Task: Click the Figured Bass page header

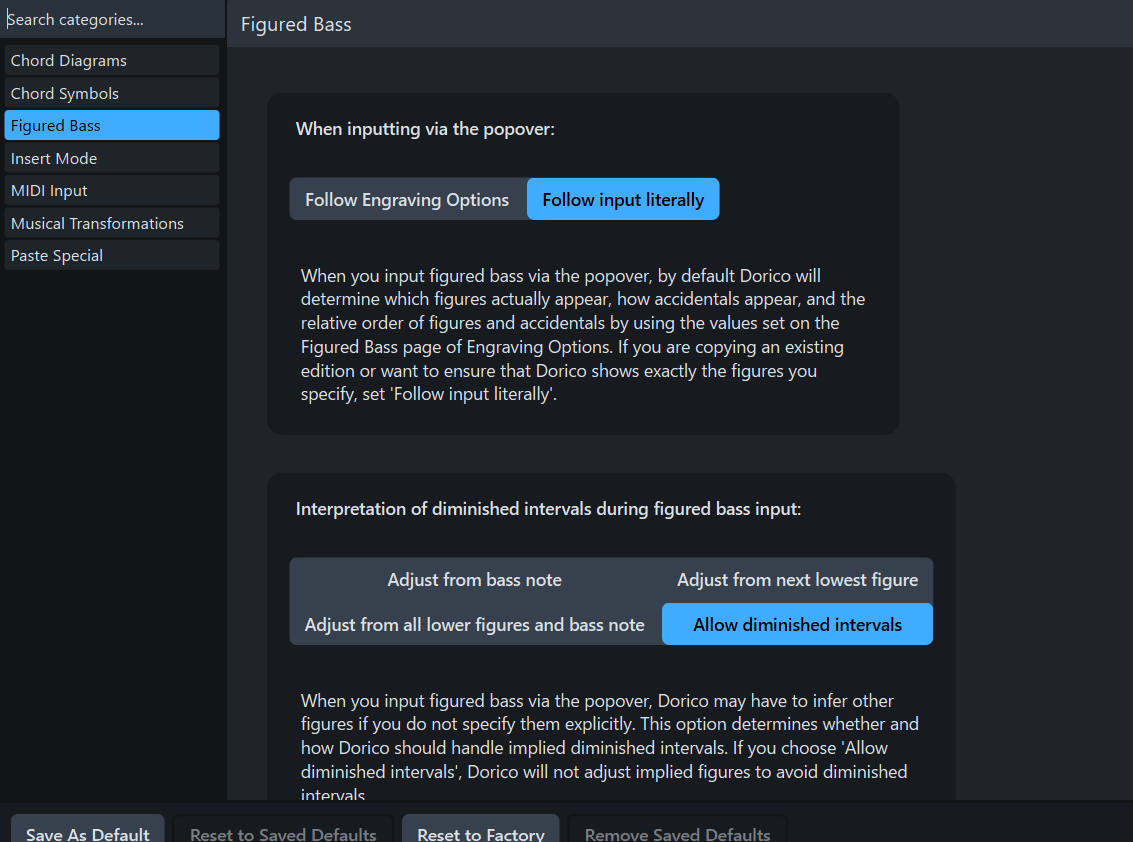Action: pos(296,24)
